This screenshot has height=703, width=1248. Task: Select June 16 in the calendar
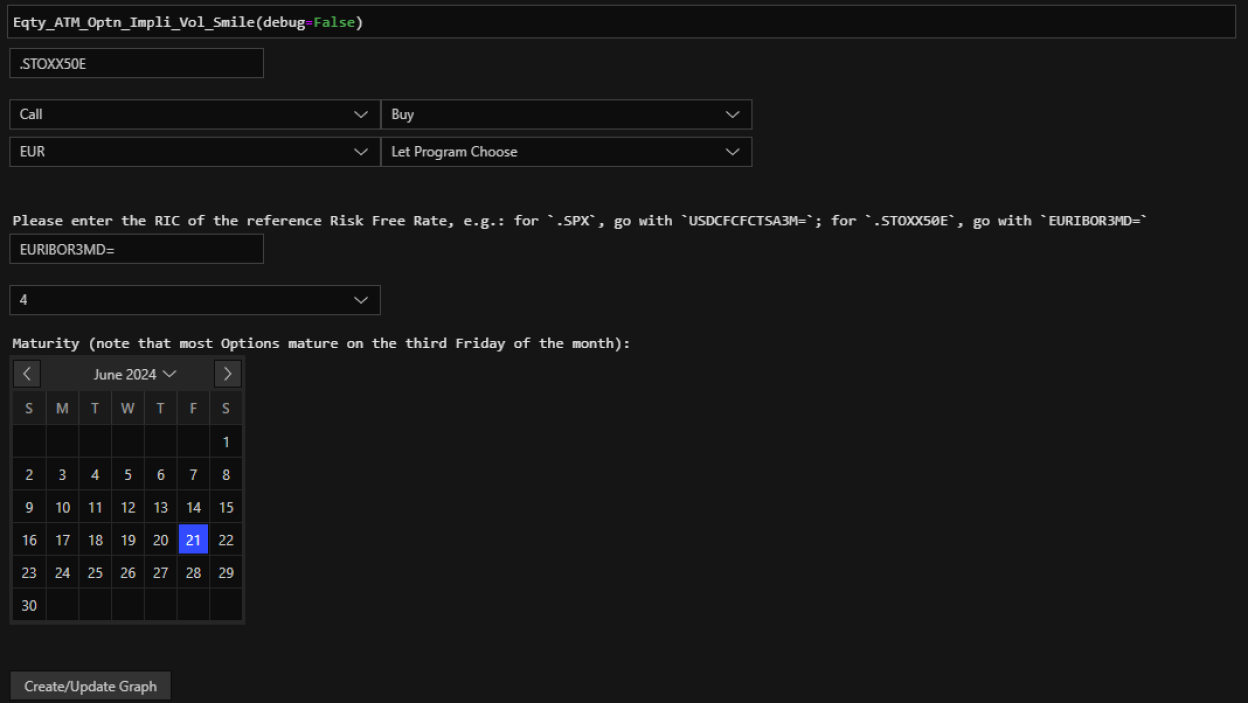(x=29, y=540)
